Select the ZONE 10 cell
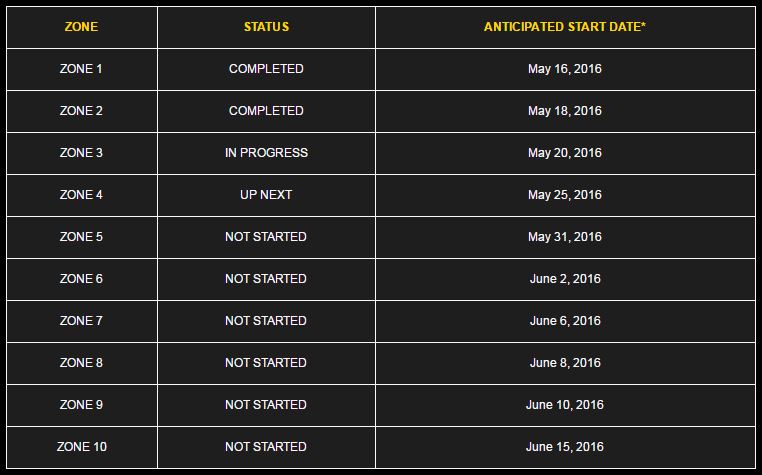 pos(82,447)
